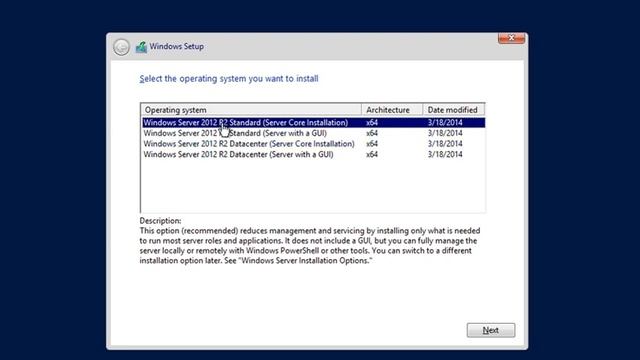This screenshot has width=640, height=360.
Task: Select Datacenter (Server Core Installation) row
Action: [313, 144]
